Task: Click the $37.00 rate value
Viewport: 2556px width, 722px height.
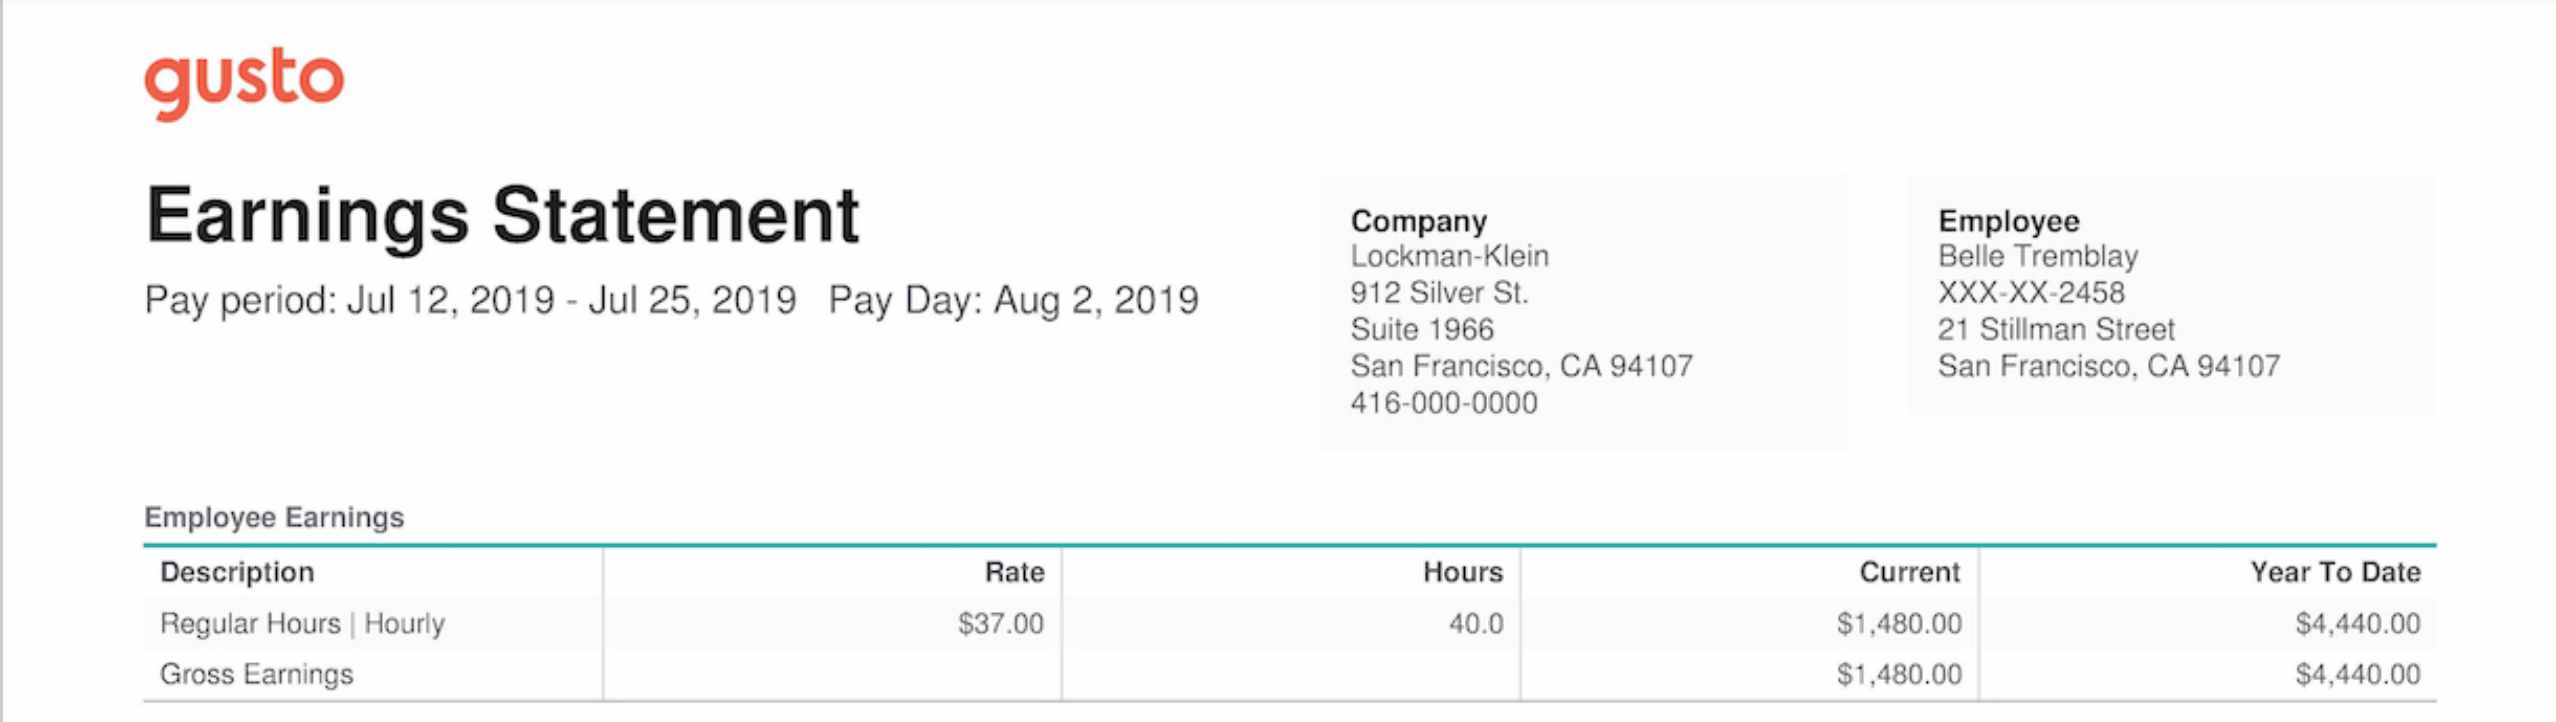Action: (1000, 624)
